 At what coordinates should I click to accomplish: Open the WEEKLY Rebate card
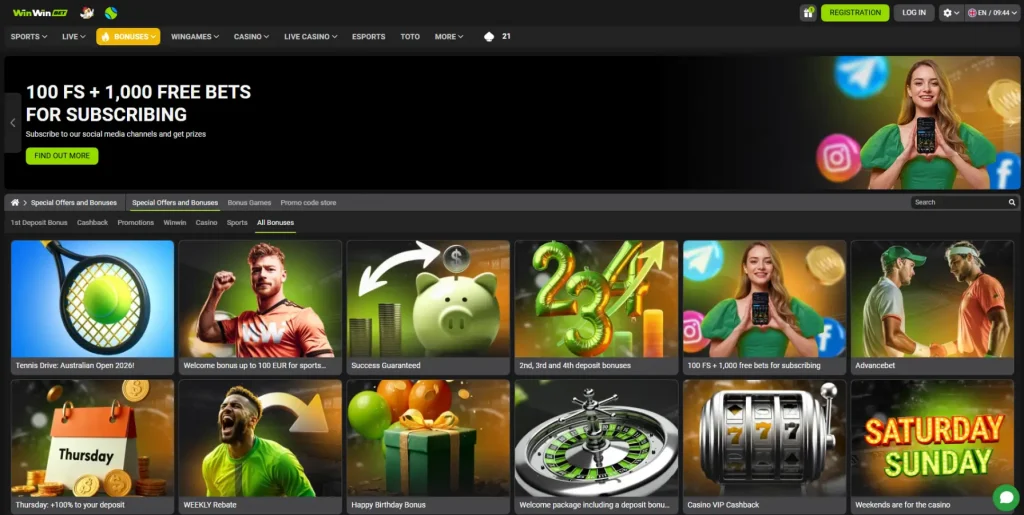pos(260,446)
